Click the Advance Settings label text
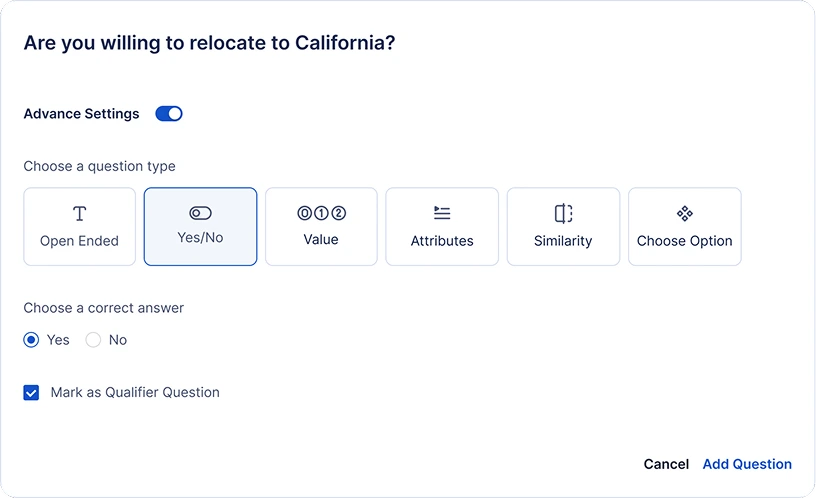 pos(82,114)
